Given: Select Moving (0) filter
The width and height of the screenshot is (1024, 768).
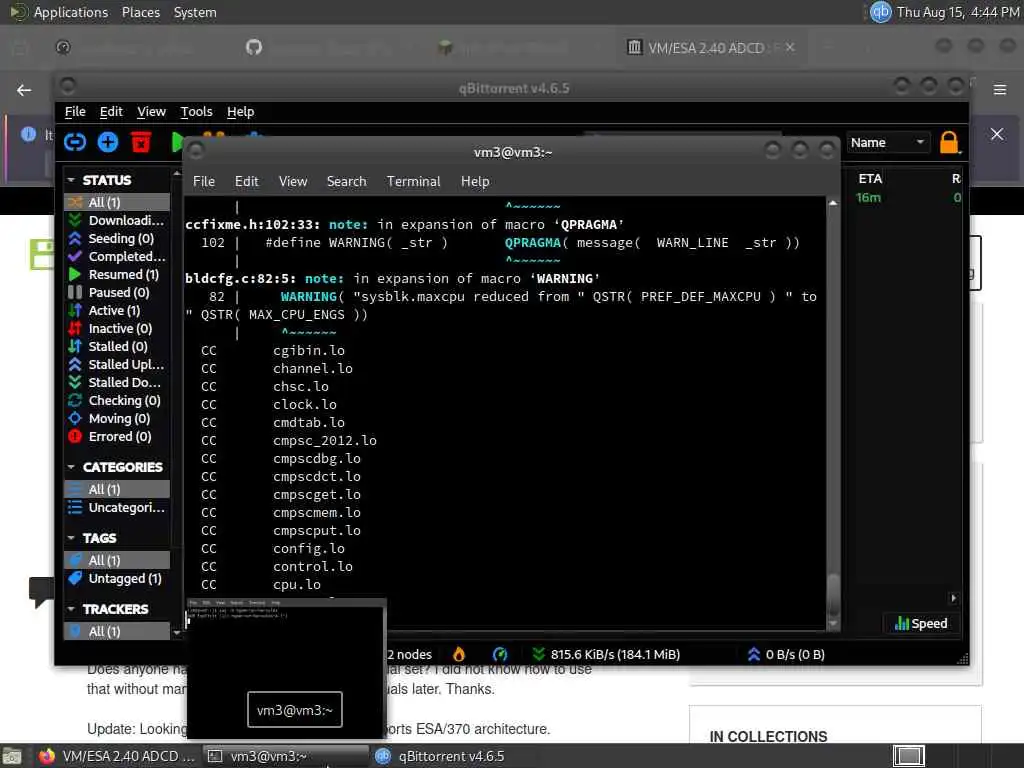Looking at the screenshot, I should [x=118, y=418].
